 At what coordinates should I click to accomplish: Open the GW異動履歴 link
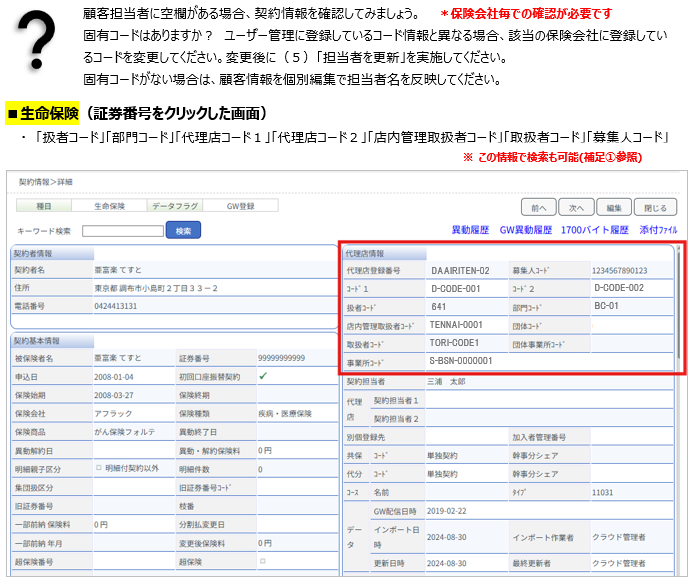click(x=526, y=230)
